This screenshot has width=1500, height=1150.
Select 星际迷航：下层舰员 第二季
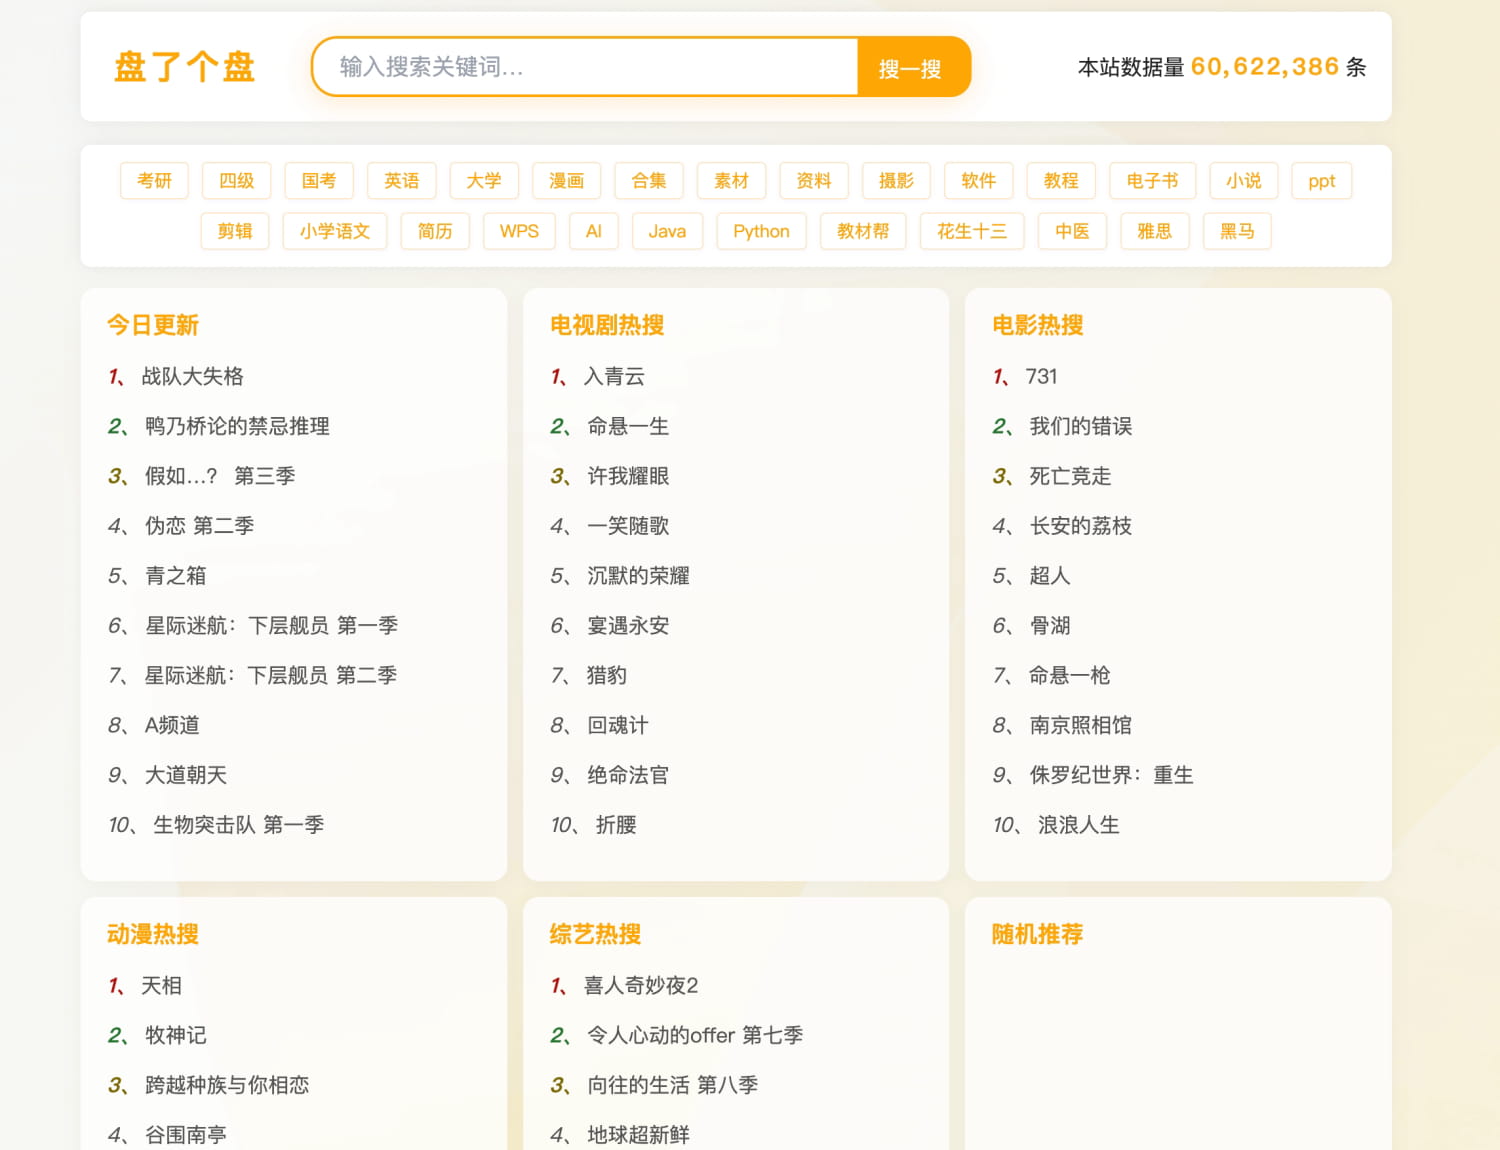(271, 675)
